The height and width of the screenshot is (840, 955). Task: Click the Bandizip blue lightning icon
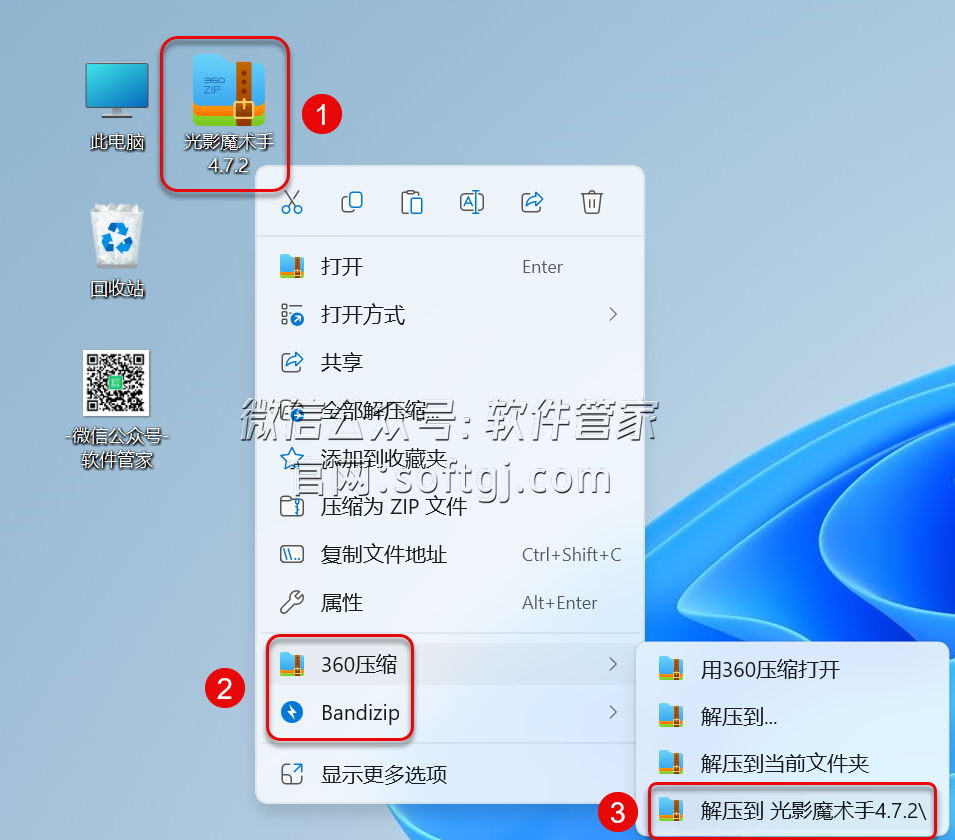point(292,712)
